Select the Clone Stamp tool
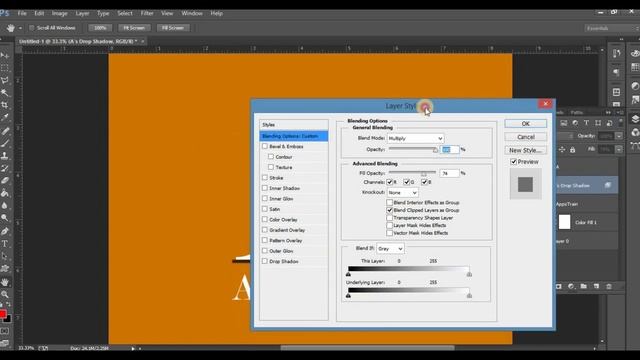The height and width of the screenshot is (360, 640). click(5, 156)
